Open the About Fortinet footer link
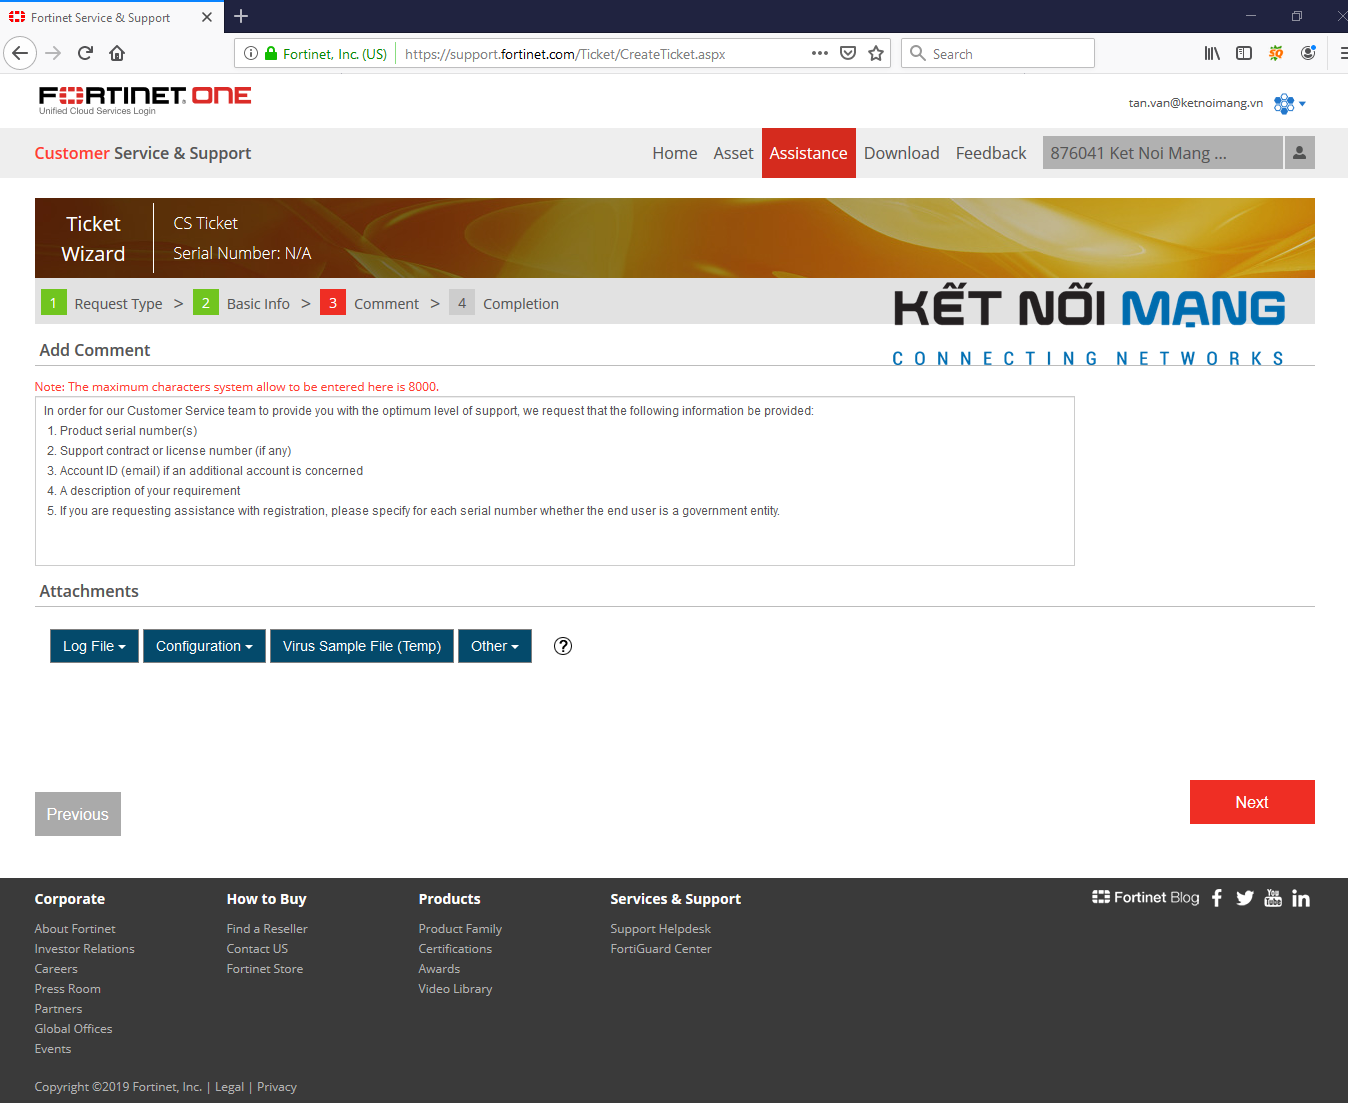1348x1103 pixels. pos(75,929)
